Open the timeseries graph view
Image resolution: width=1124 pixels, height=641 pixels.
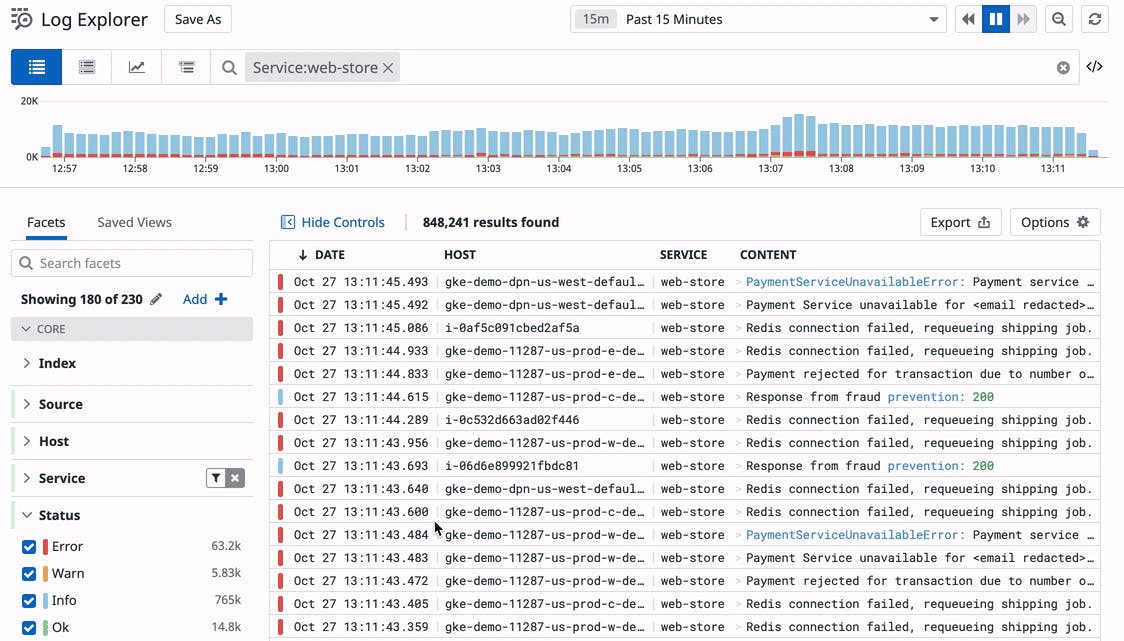[x=137, y=67]
